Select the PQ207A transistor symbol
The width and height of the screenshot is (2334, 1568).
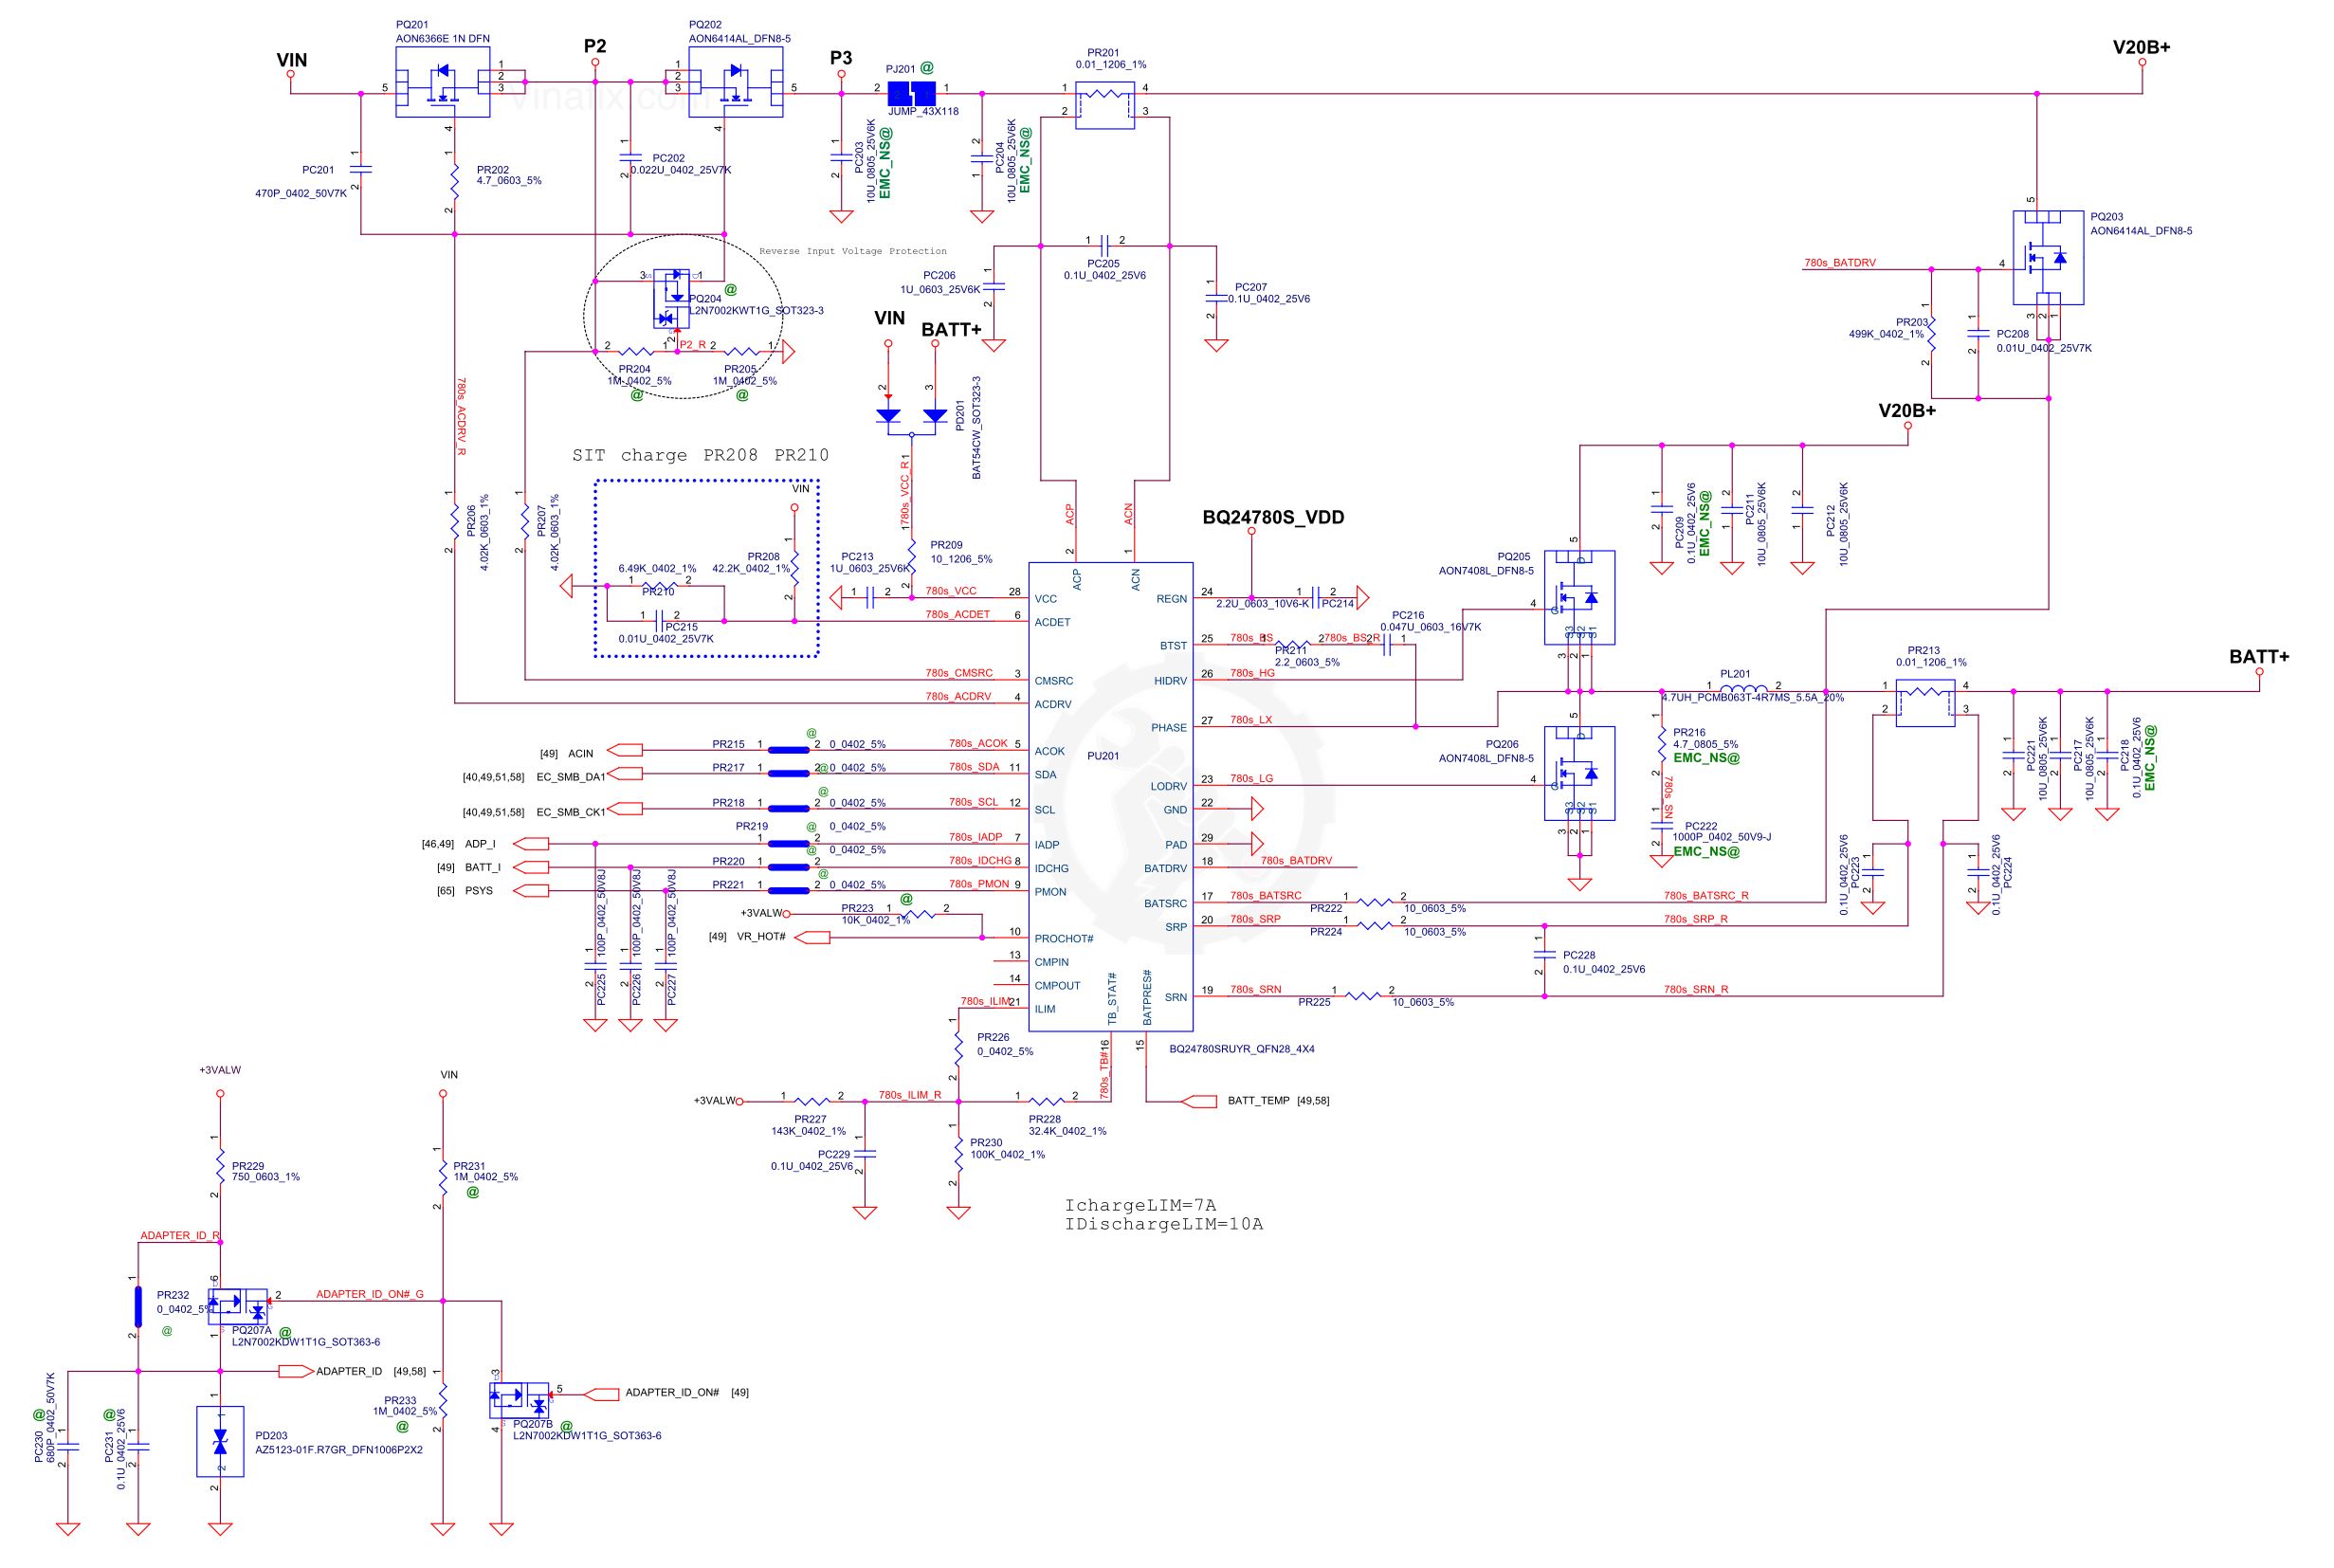tap(238, 1306)
